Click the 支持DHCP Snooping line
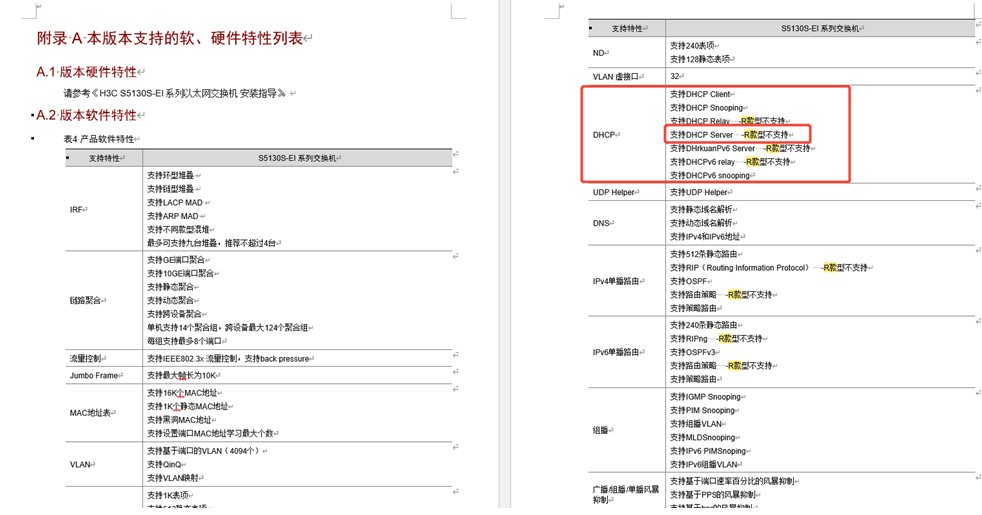This screenshot has height=515, width=982. click(706, 108)
